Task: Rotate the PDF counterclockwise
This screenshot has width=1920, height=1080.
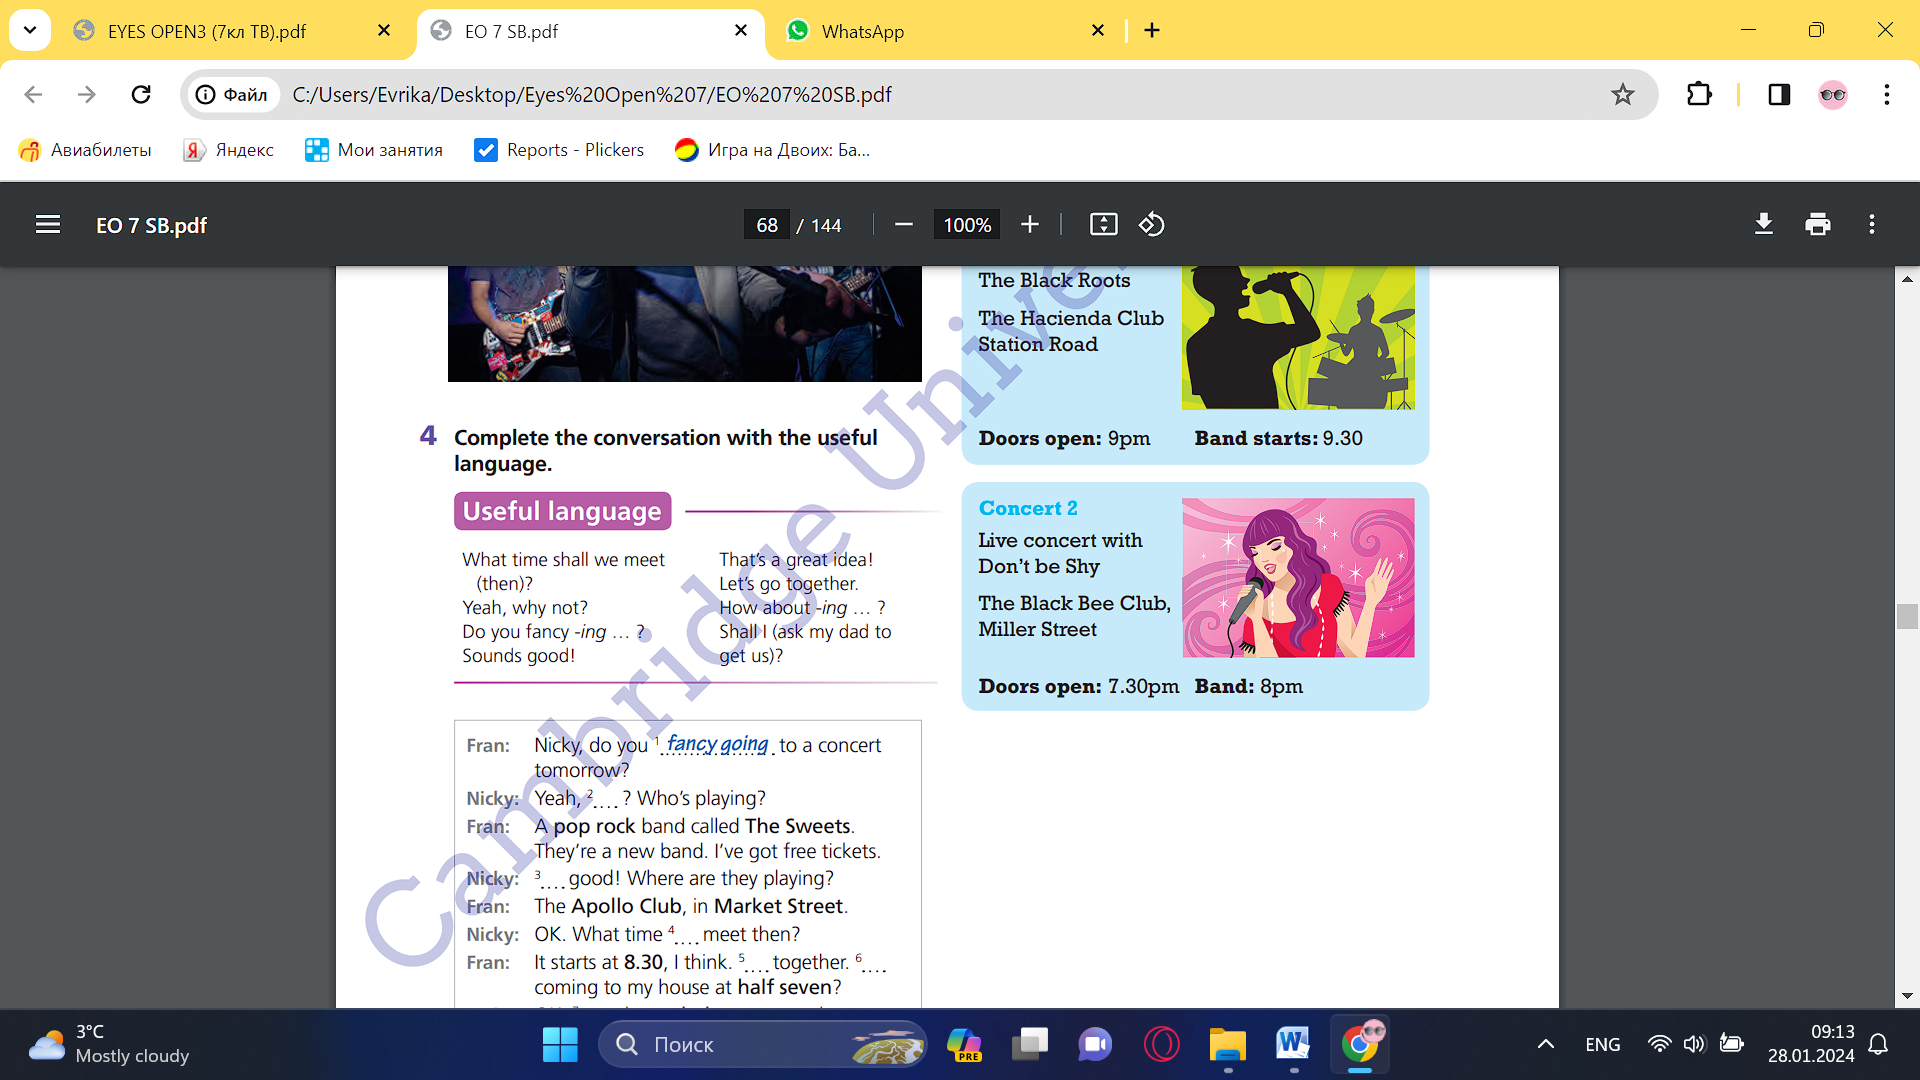Action: tap(1152, 225)
